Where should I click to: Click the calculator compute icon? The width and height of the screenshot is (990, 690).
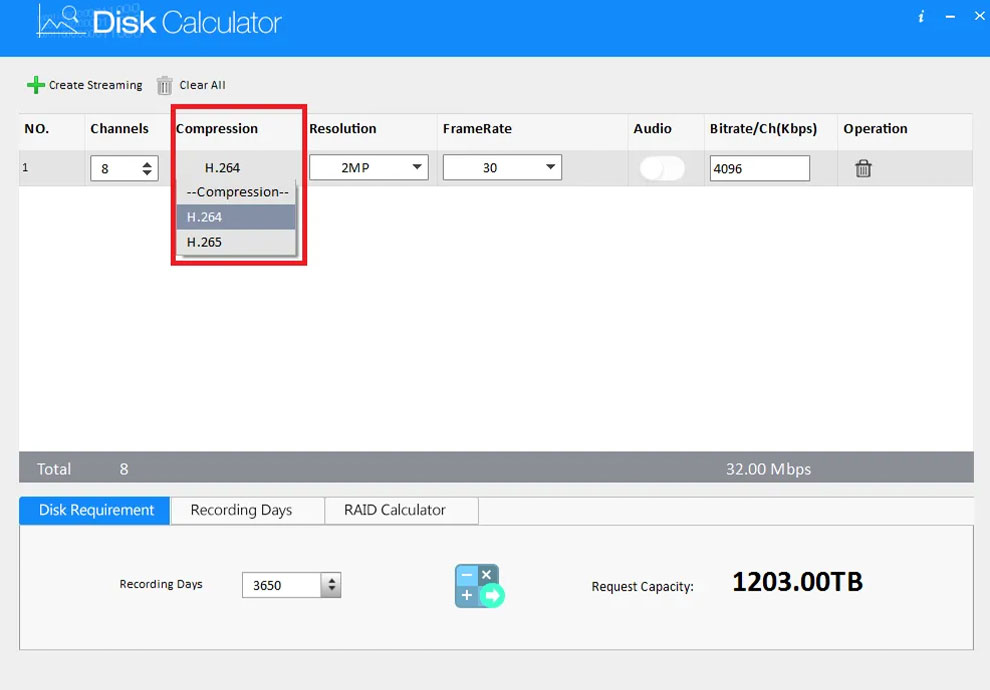479,586
